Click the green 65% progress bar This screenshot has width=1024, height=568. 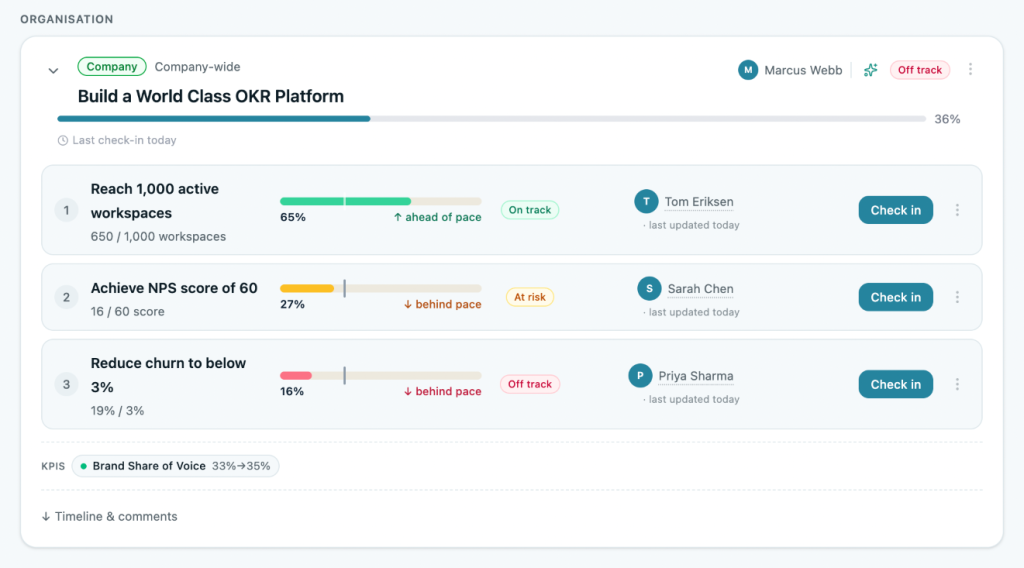click(381, 202)
